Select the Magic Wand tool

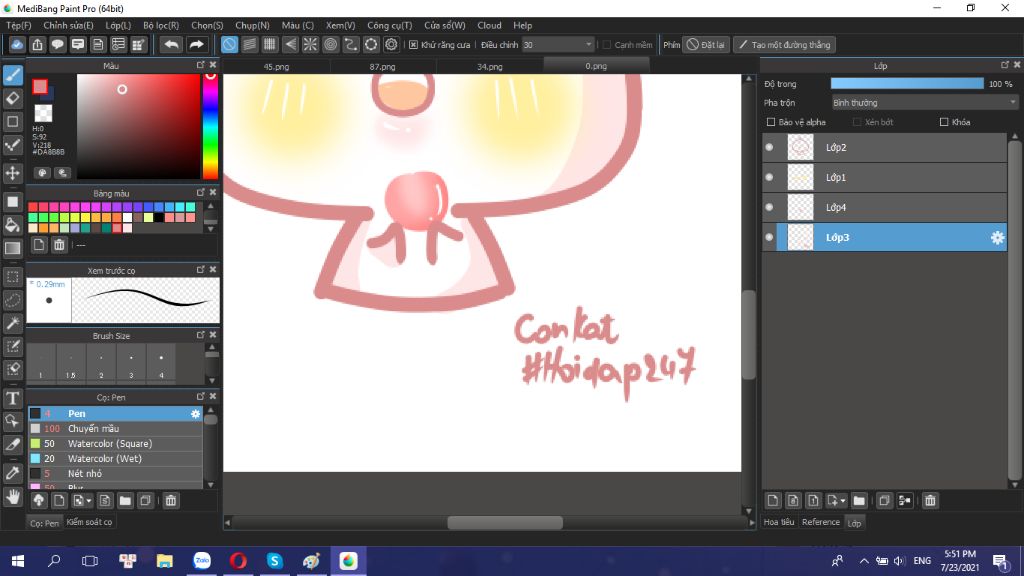(x=12, y=323)
